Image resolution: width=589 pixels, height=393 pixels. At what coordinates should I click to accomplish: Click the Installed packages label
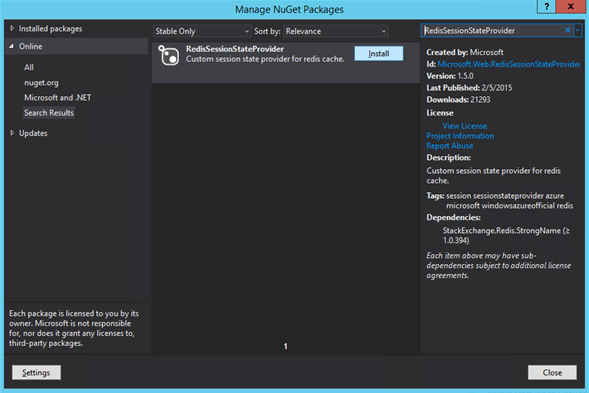[x=50, y=29]
